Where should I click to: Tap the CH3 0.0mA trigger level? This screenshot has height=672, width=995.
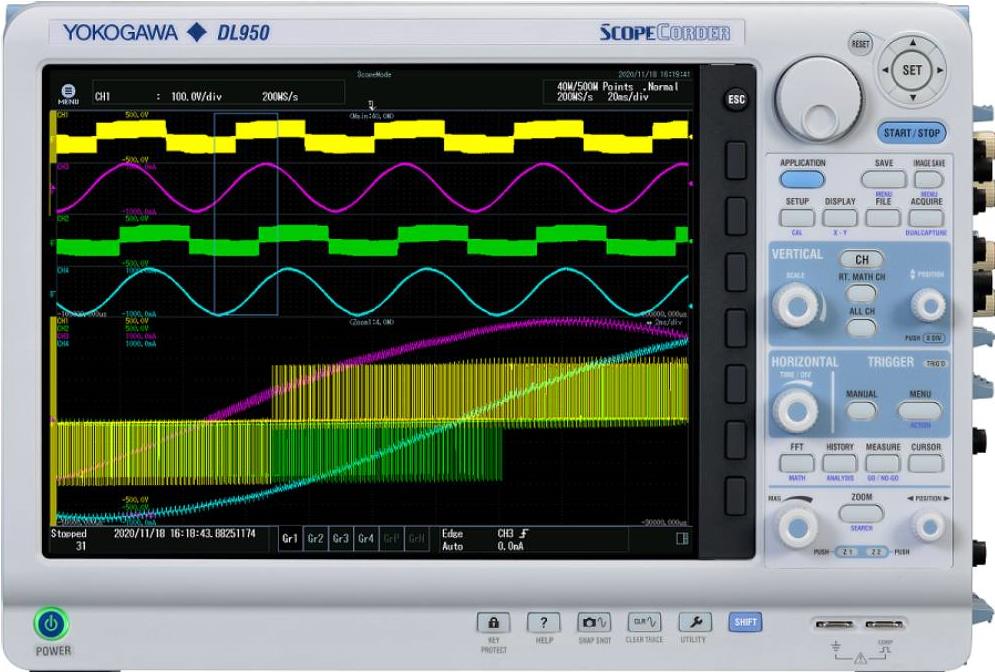coord(511,539)
